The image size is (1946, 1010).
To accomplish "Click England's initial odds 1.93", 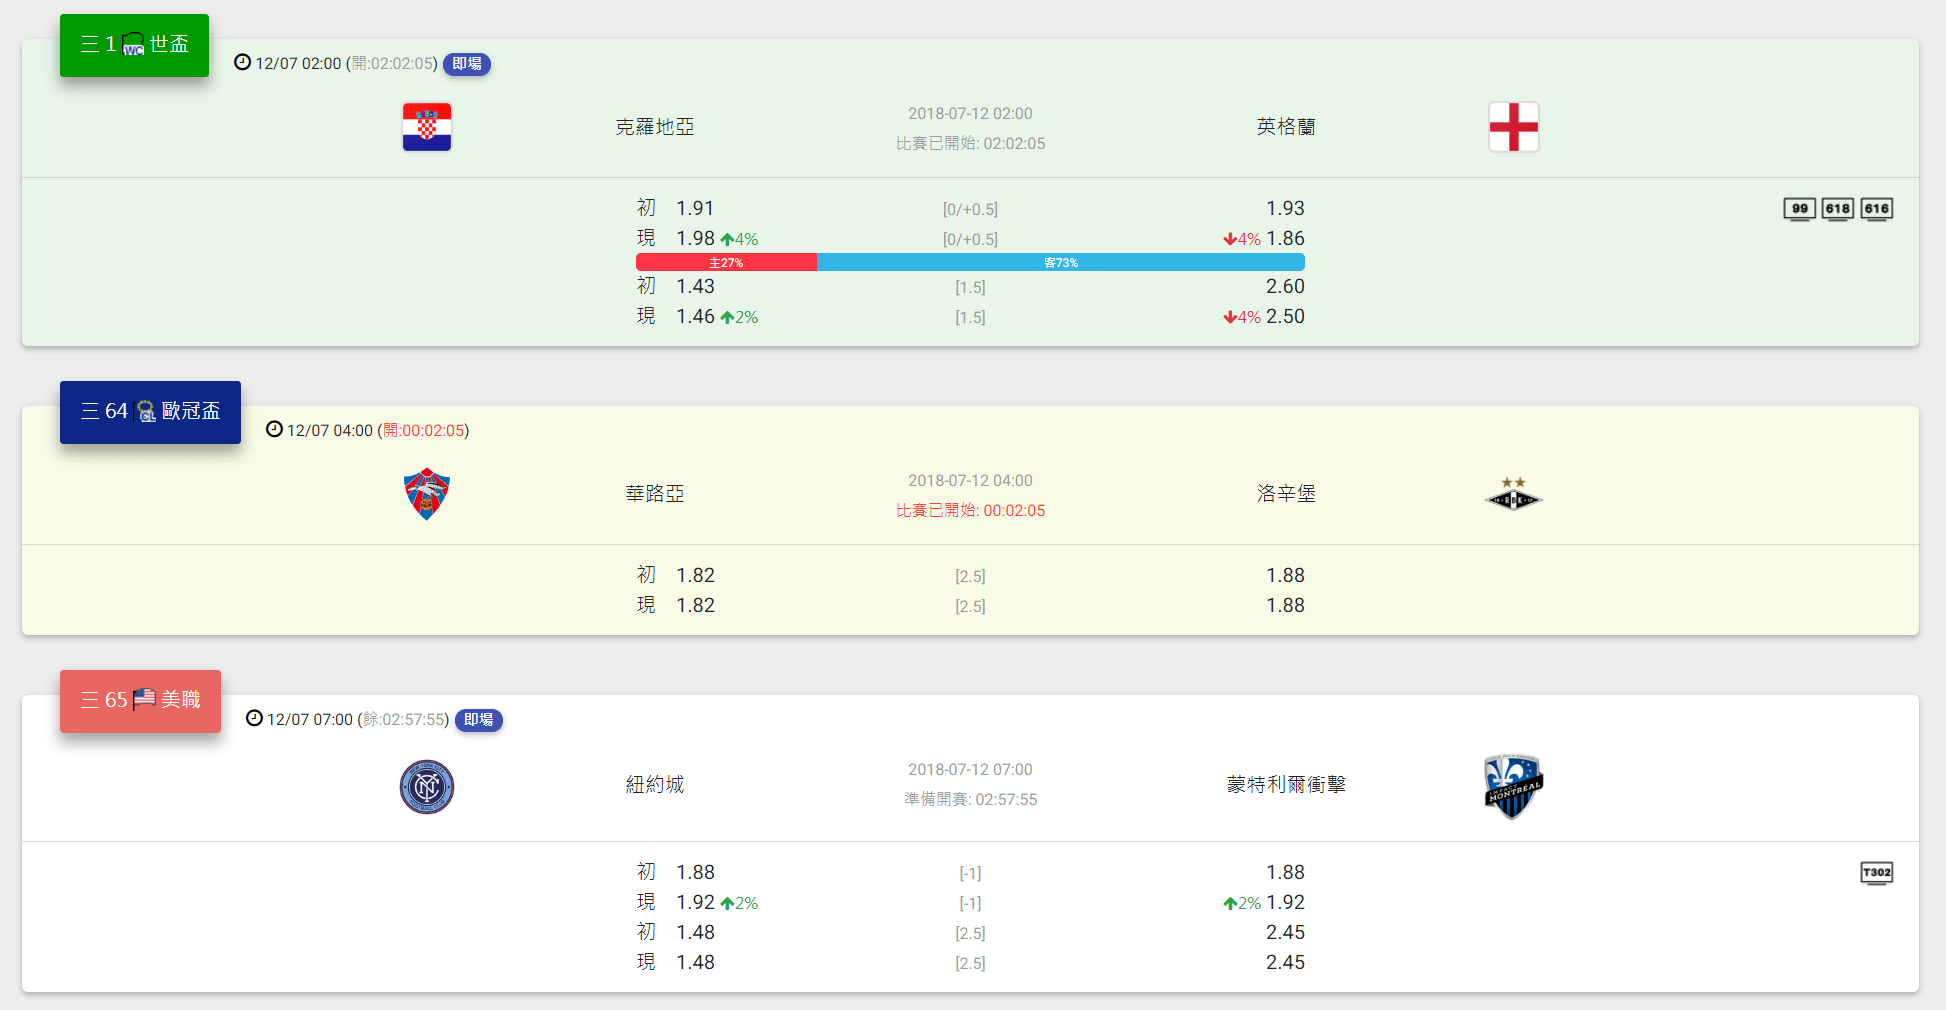I will pos(1285,209).
